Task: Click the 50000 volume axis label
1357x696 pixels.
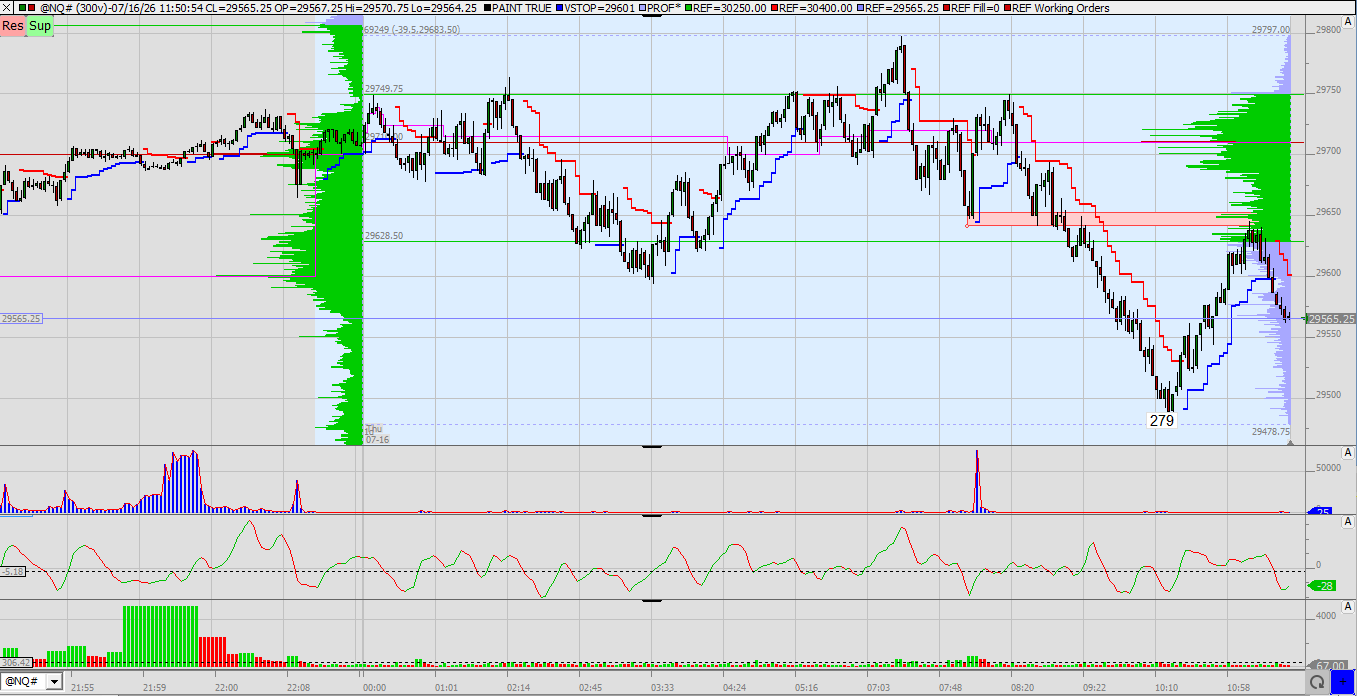Action: tap(1329, 467)
